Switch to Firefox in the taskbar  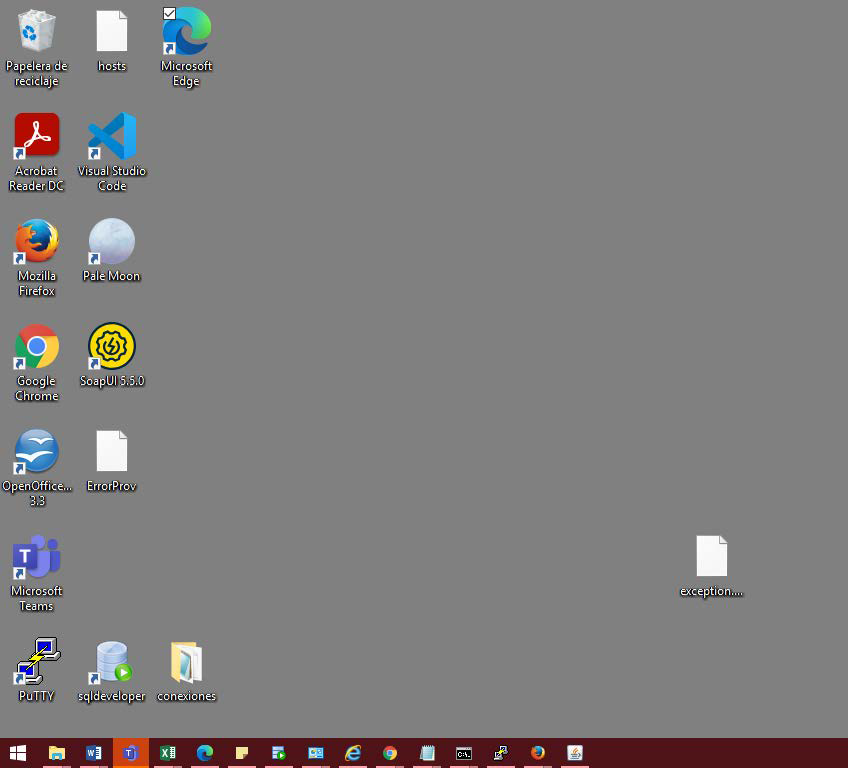tap(538, 753)
